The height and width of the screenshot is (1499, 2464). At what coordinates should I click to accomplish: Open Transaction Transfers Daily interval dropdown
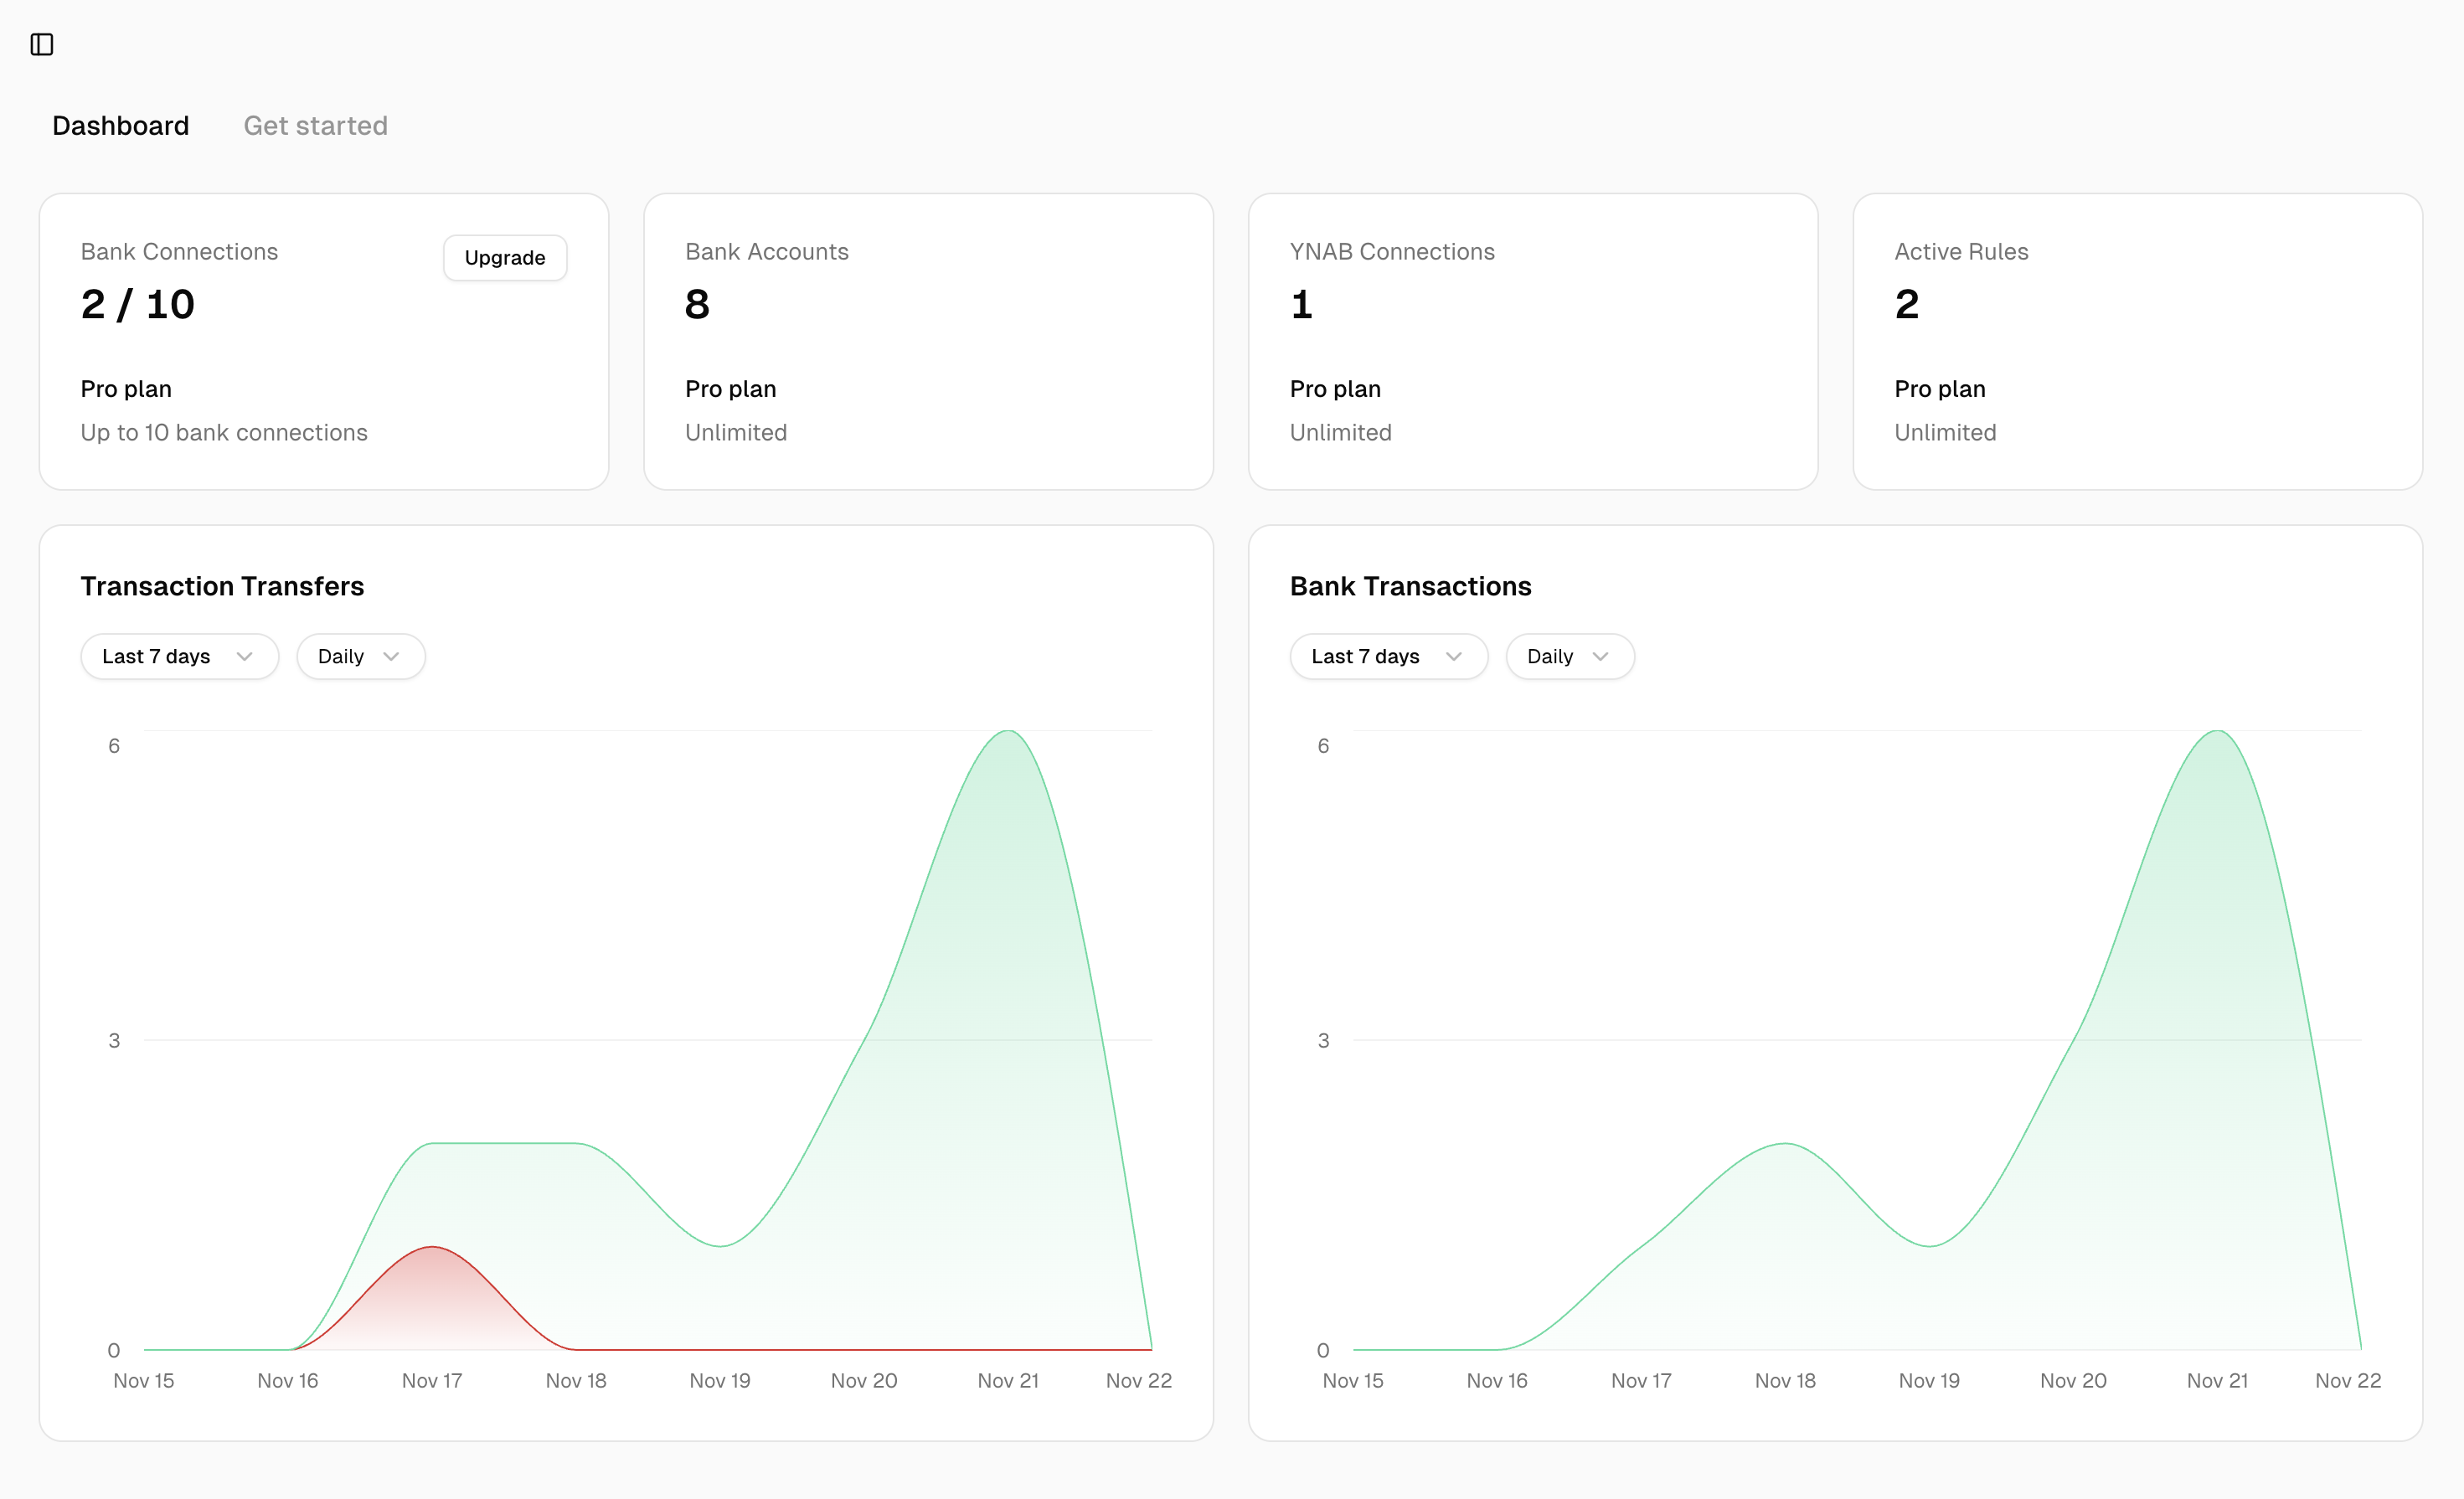[x=360, y=657]
